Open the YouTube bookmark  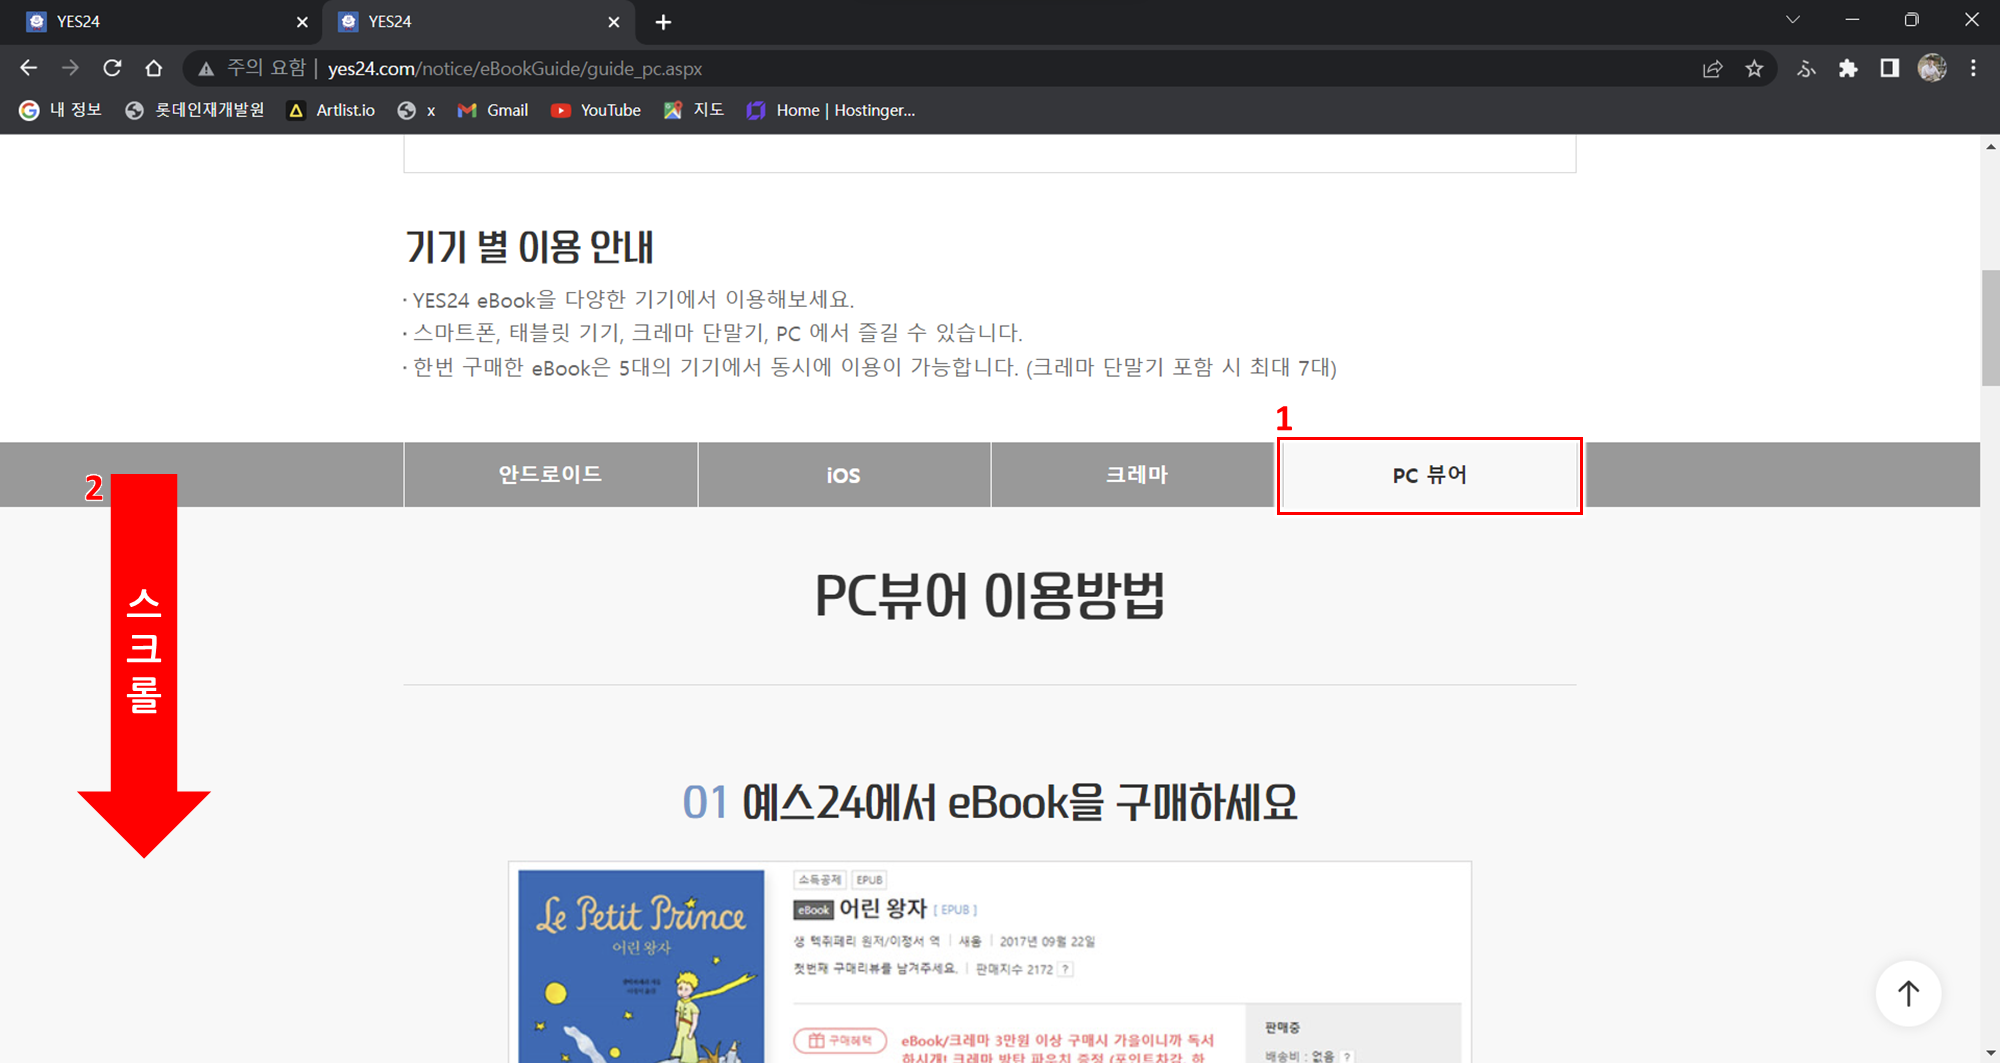596,110
